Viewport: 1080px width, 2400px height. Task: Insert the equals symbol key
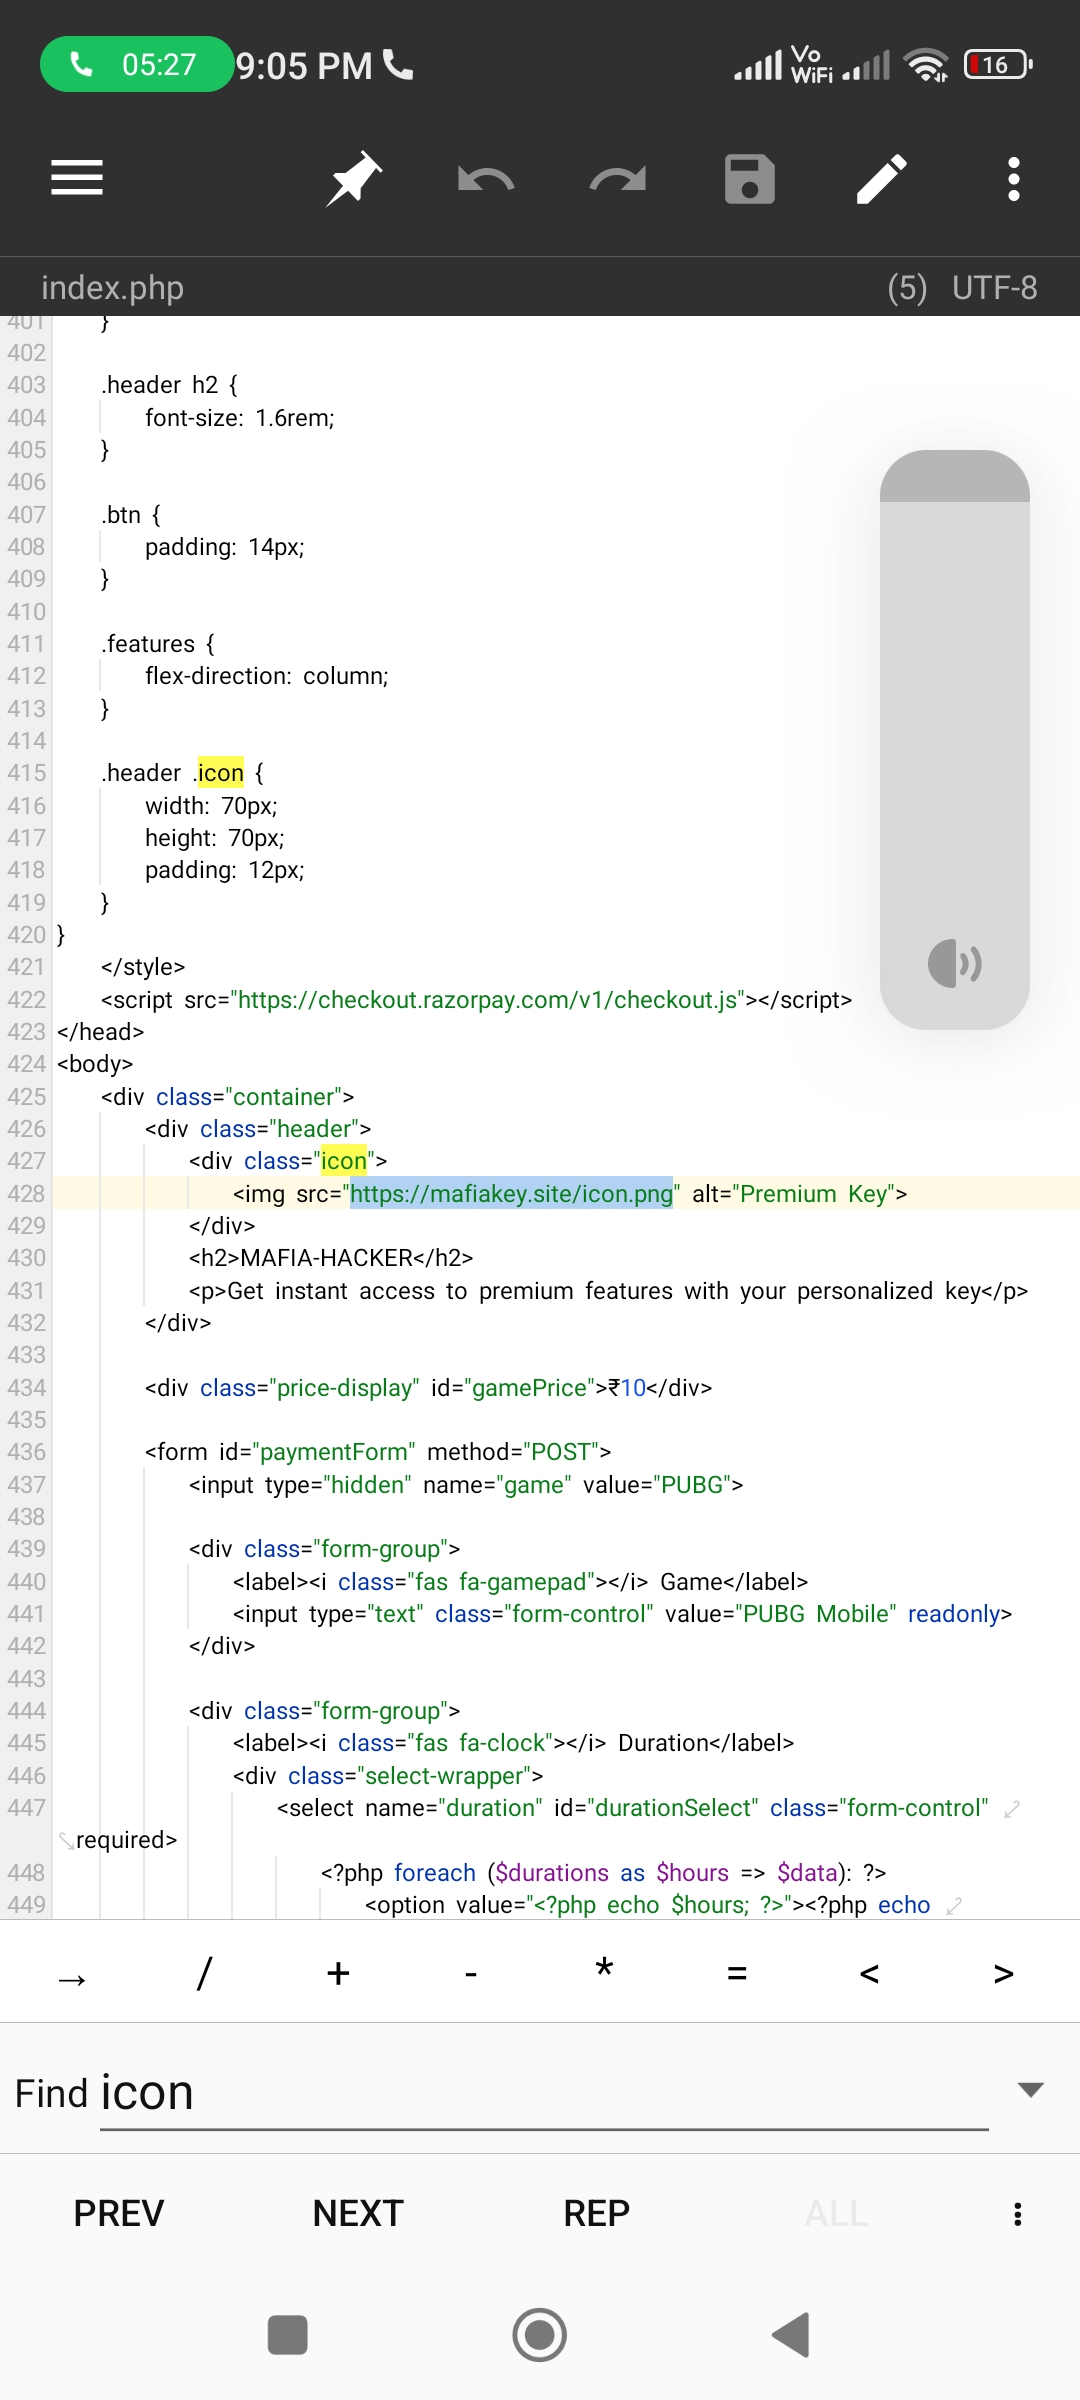[x=737, y=1974]
